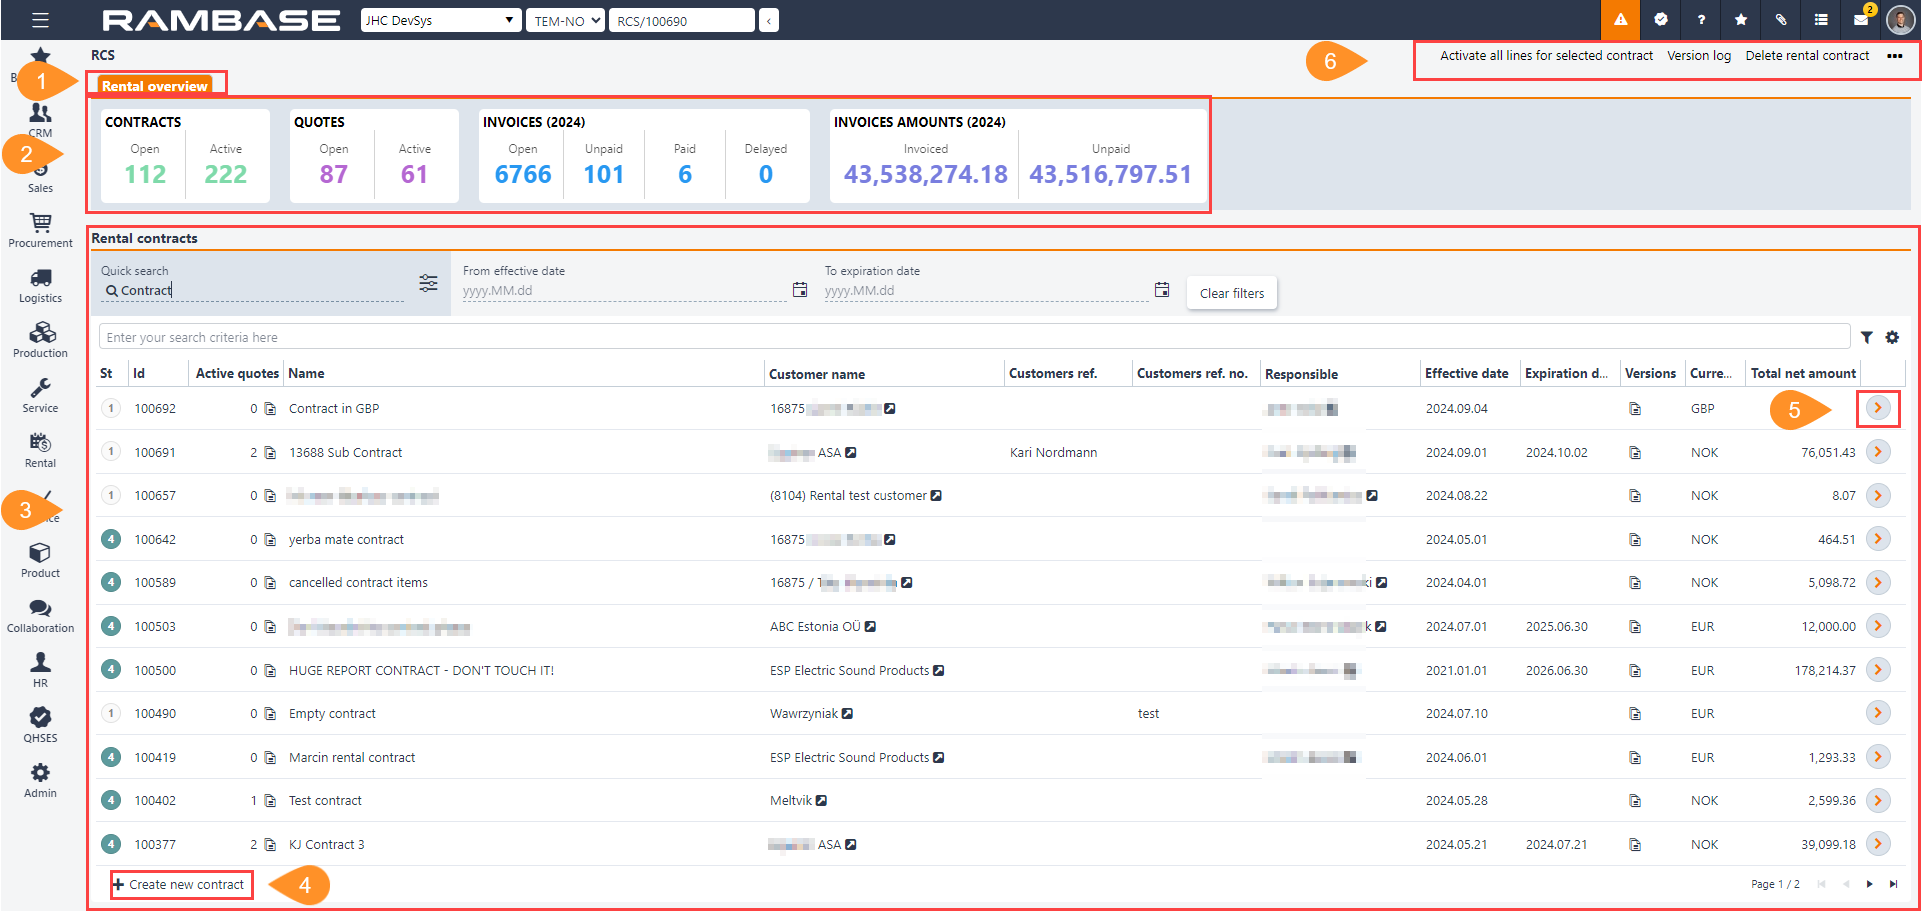Go to next page of contracts
The image size is (1922, 911).
(1869, 884)
